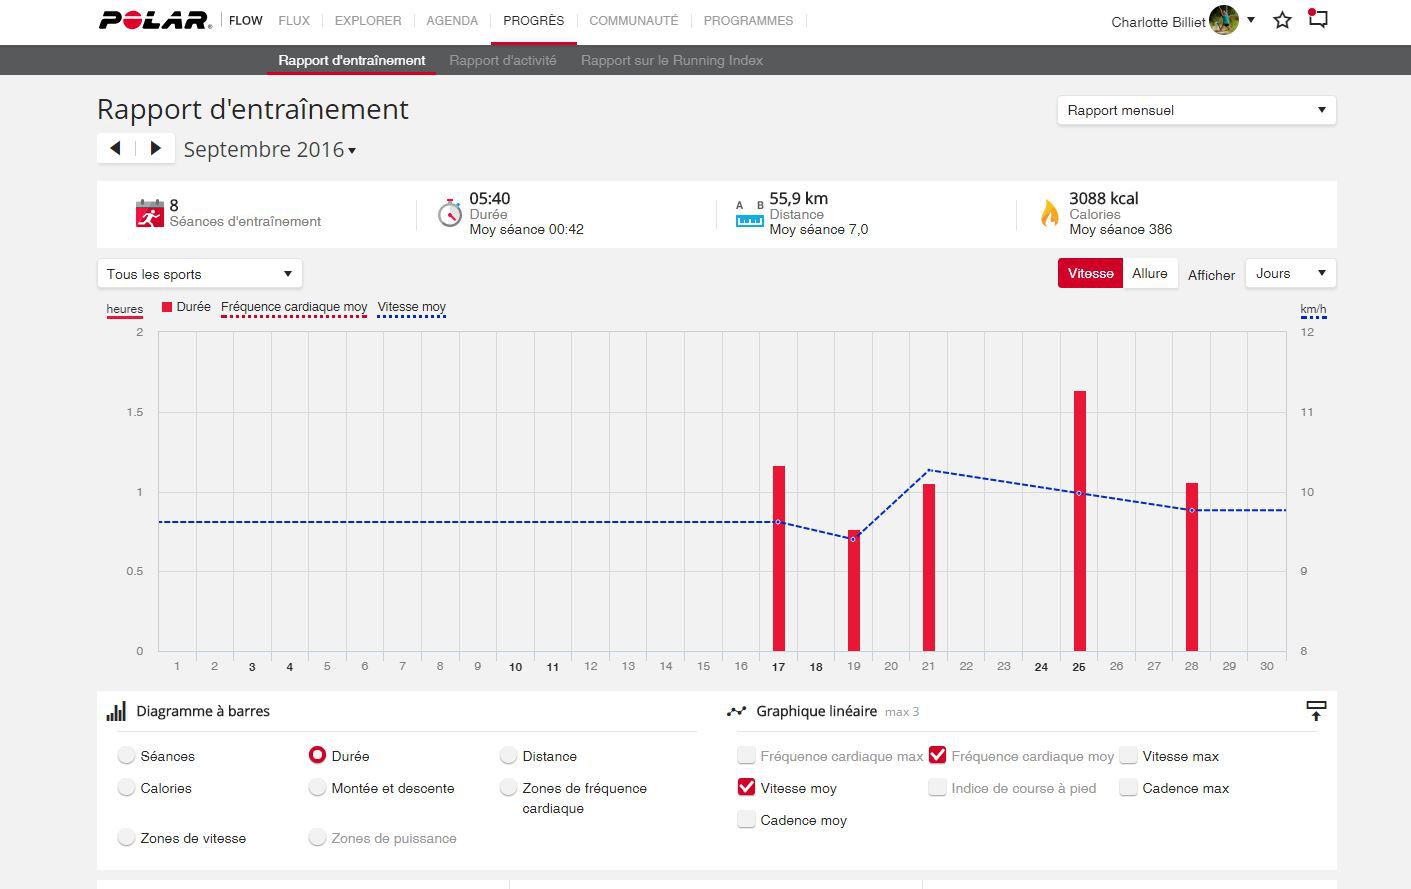Click the red bar for day 25
This screenshot has width=1411, height=889.
point(1079,520)
